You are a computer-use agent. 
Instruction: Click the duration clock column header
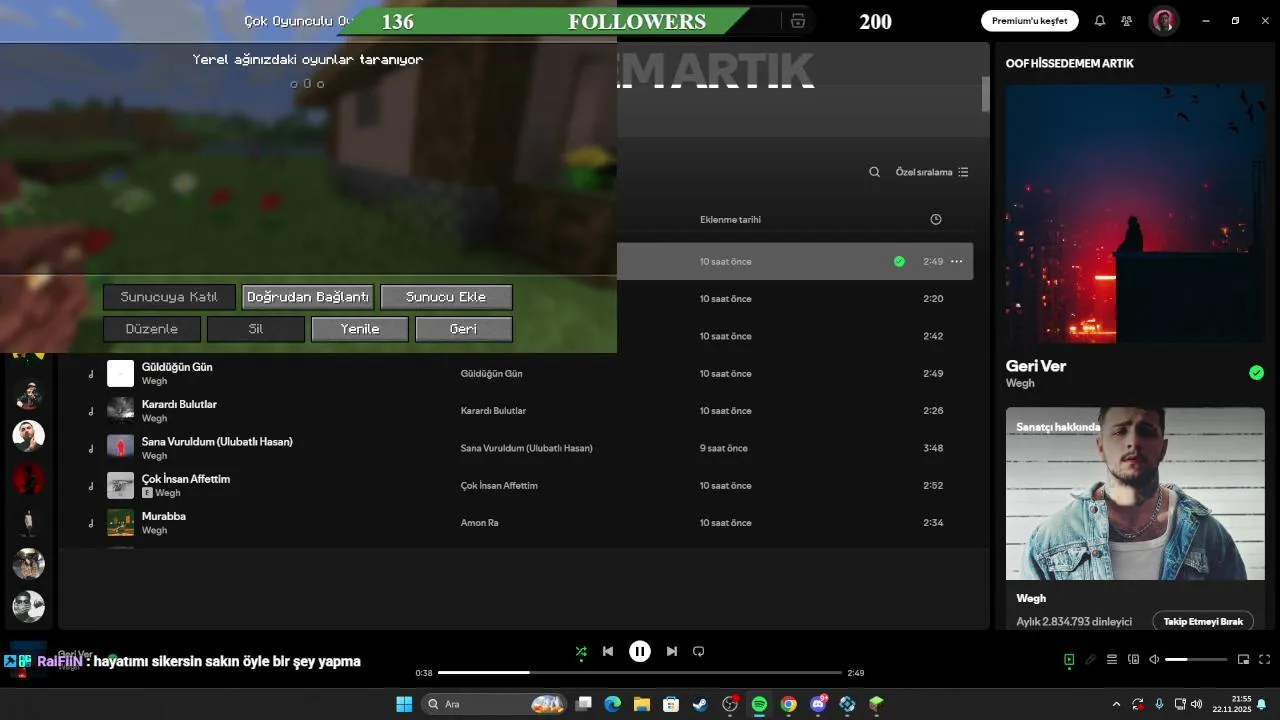[936, 219]
